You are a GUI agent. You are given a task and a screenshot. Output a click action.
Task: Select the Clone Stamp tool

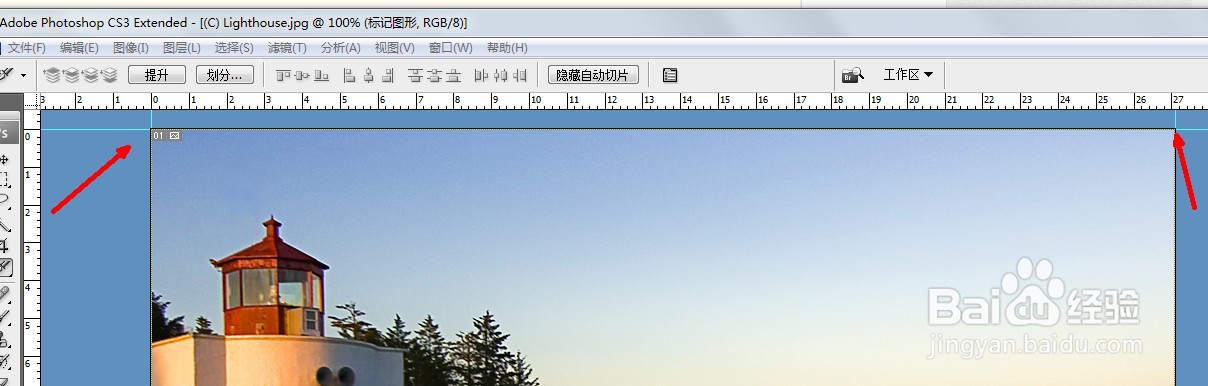[x=5, y=340]
